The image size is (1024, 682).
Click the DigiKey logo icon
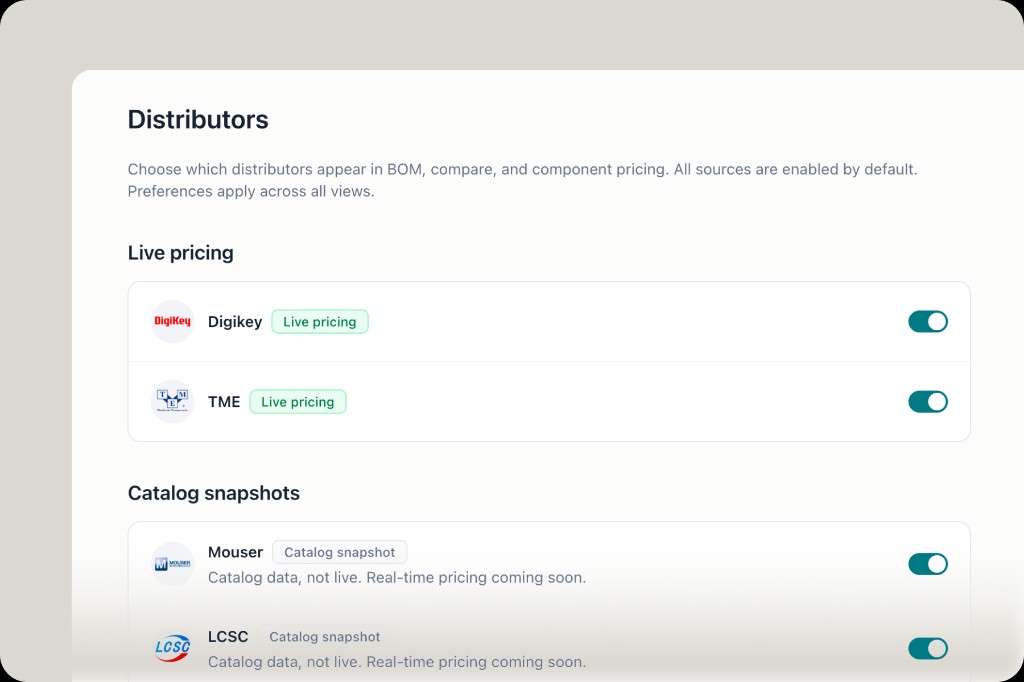pos(172,321)
